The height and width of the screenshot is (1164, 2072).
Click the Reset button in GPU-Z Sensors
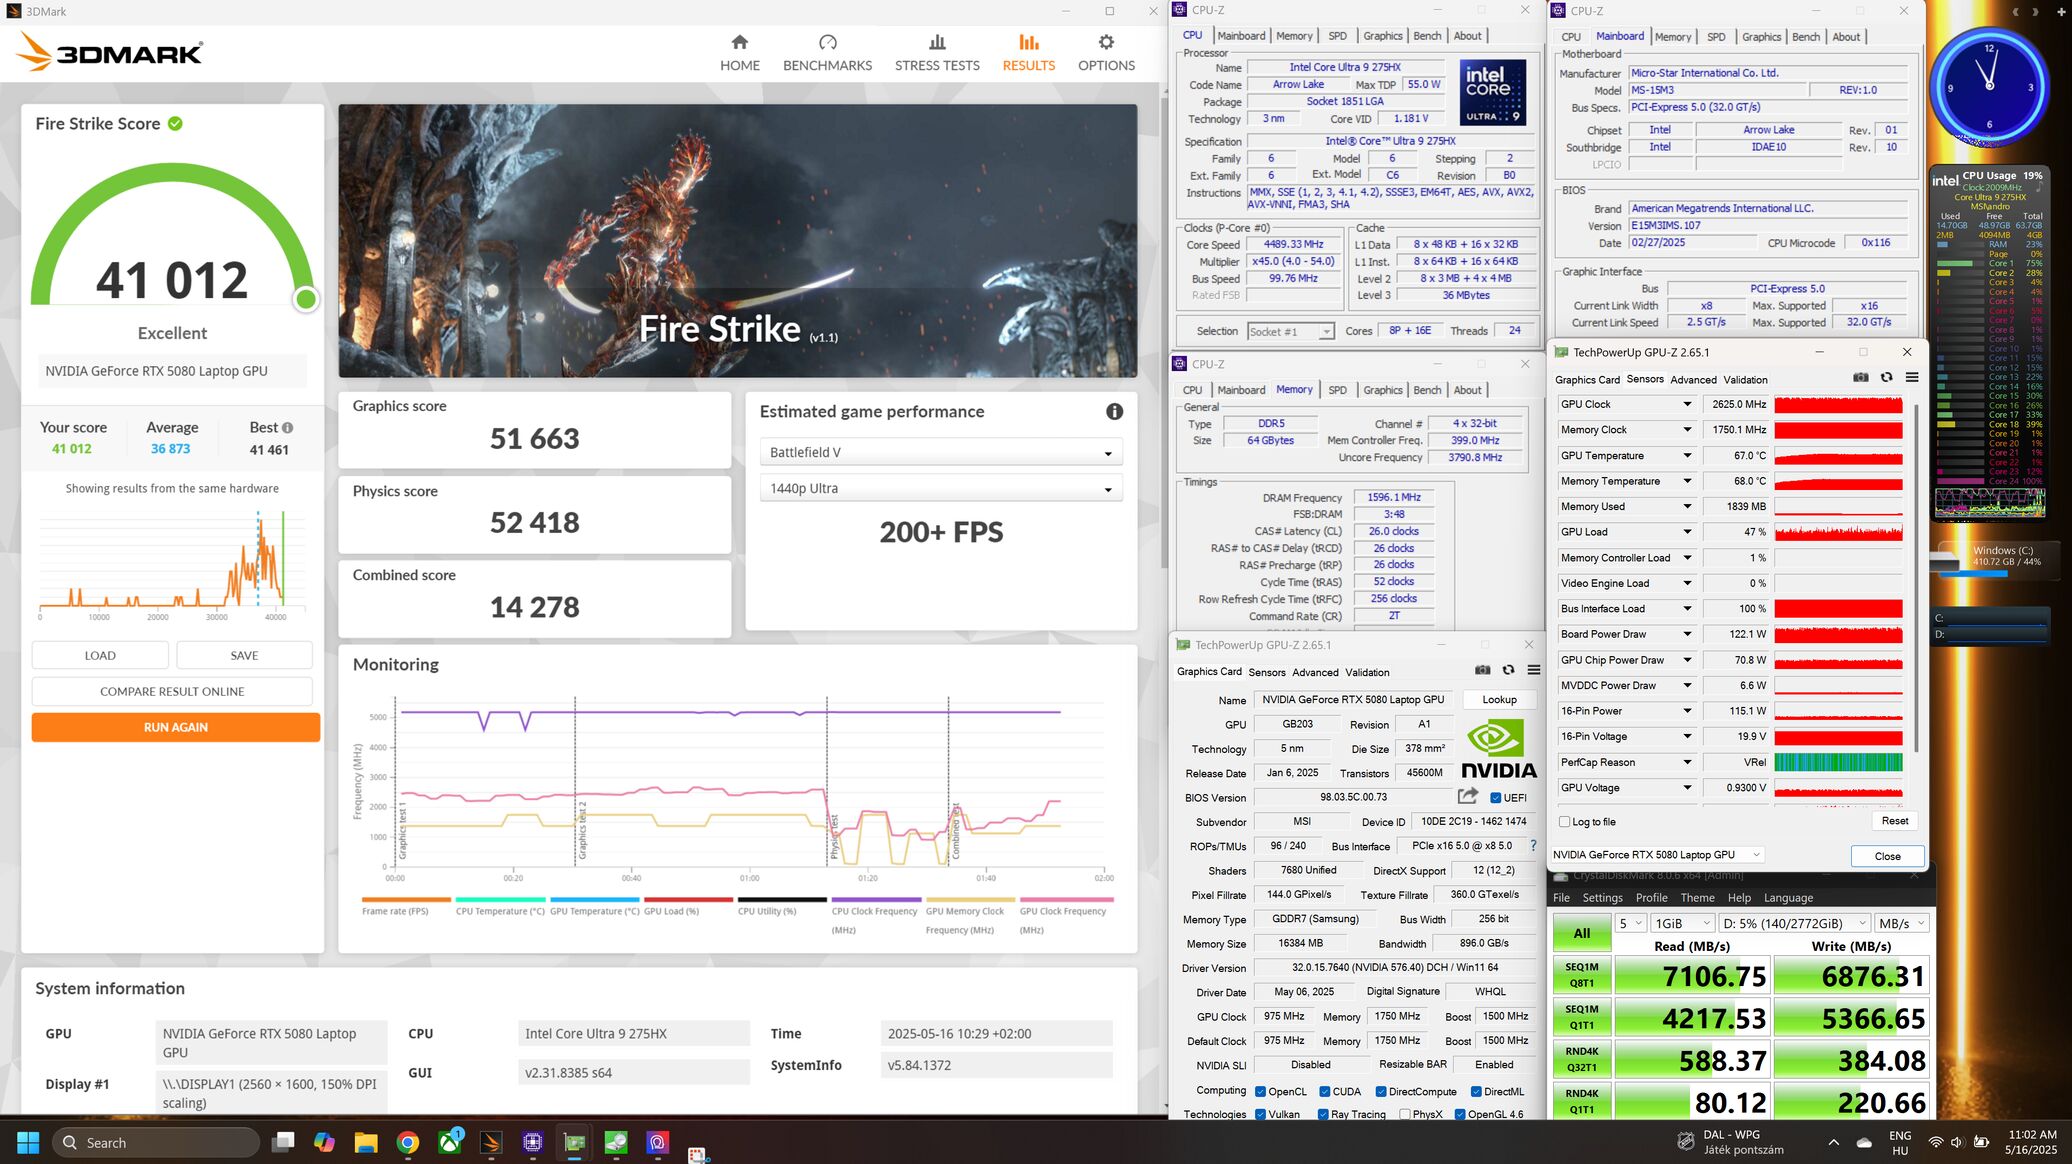pos(1894,821)
